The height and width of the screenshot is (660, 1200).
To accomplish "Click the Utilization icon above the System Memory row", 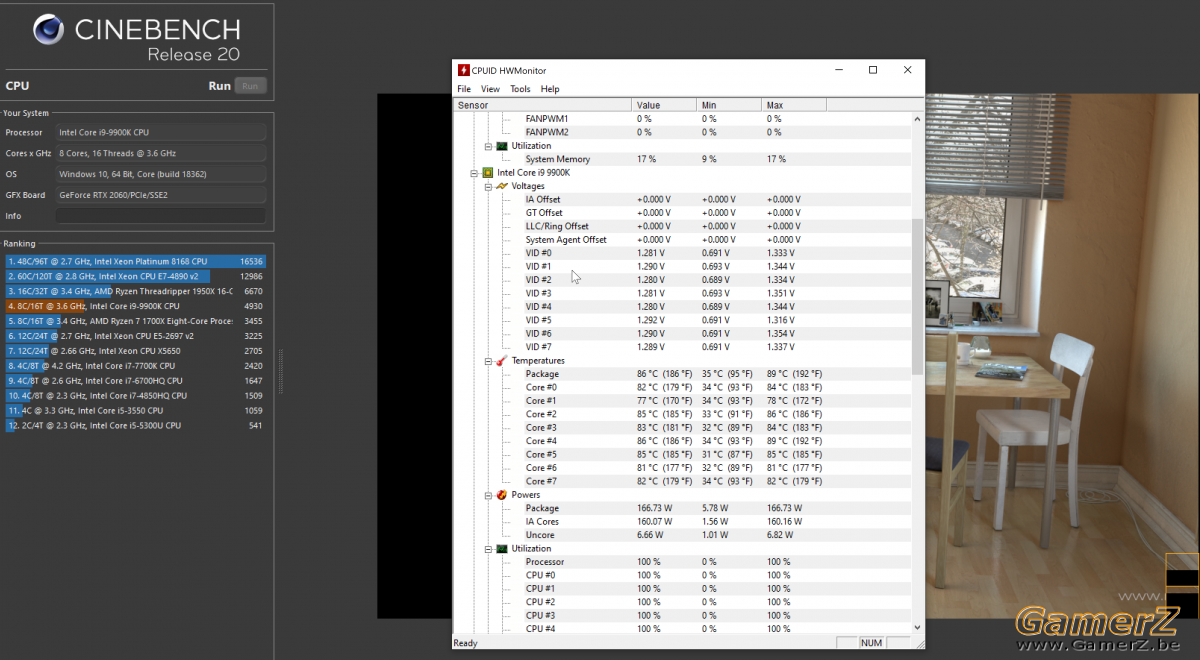I will (x=502, y=146).
